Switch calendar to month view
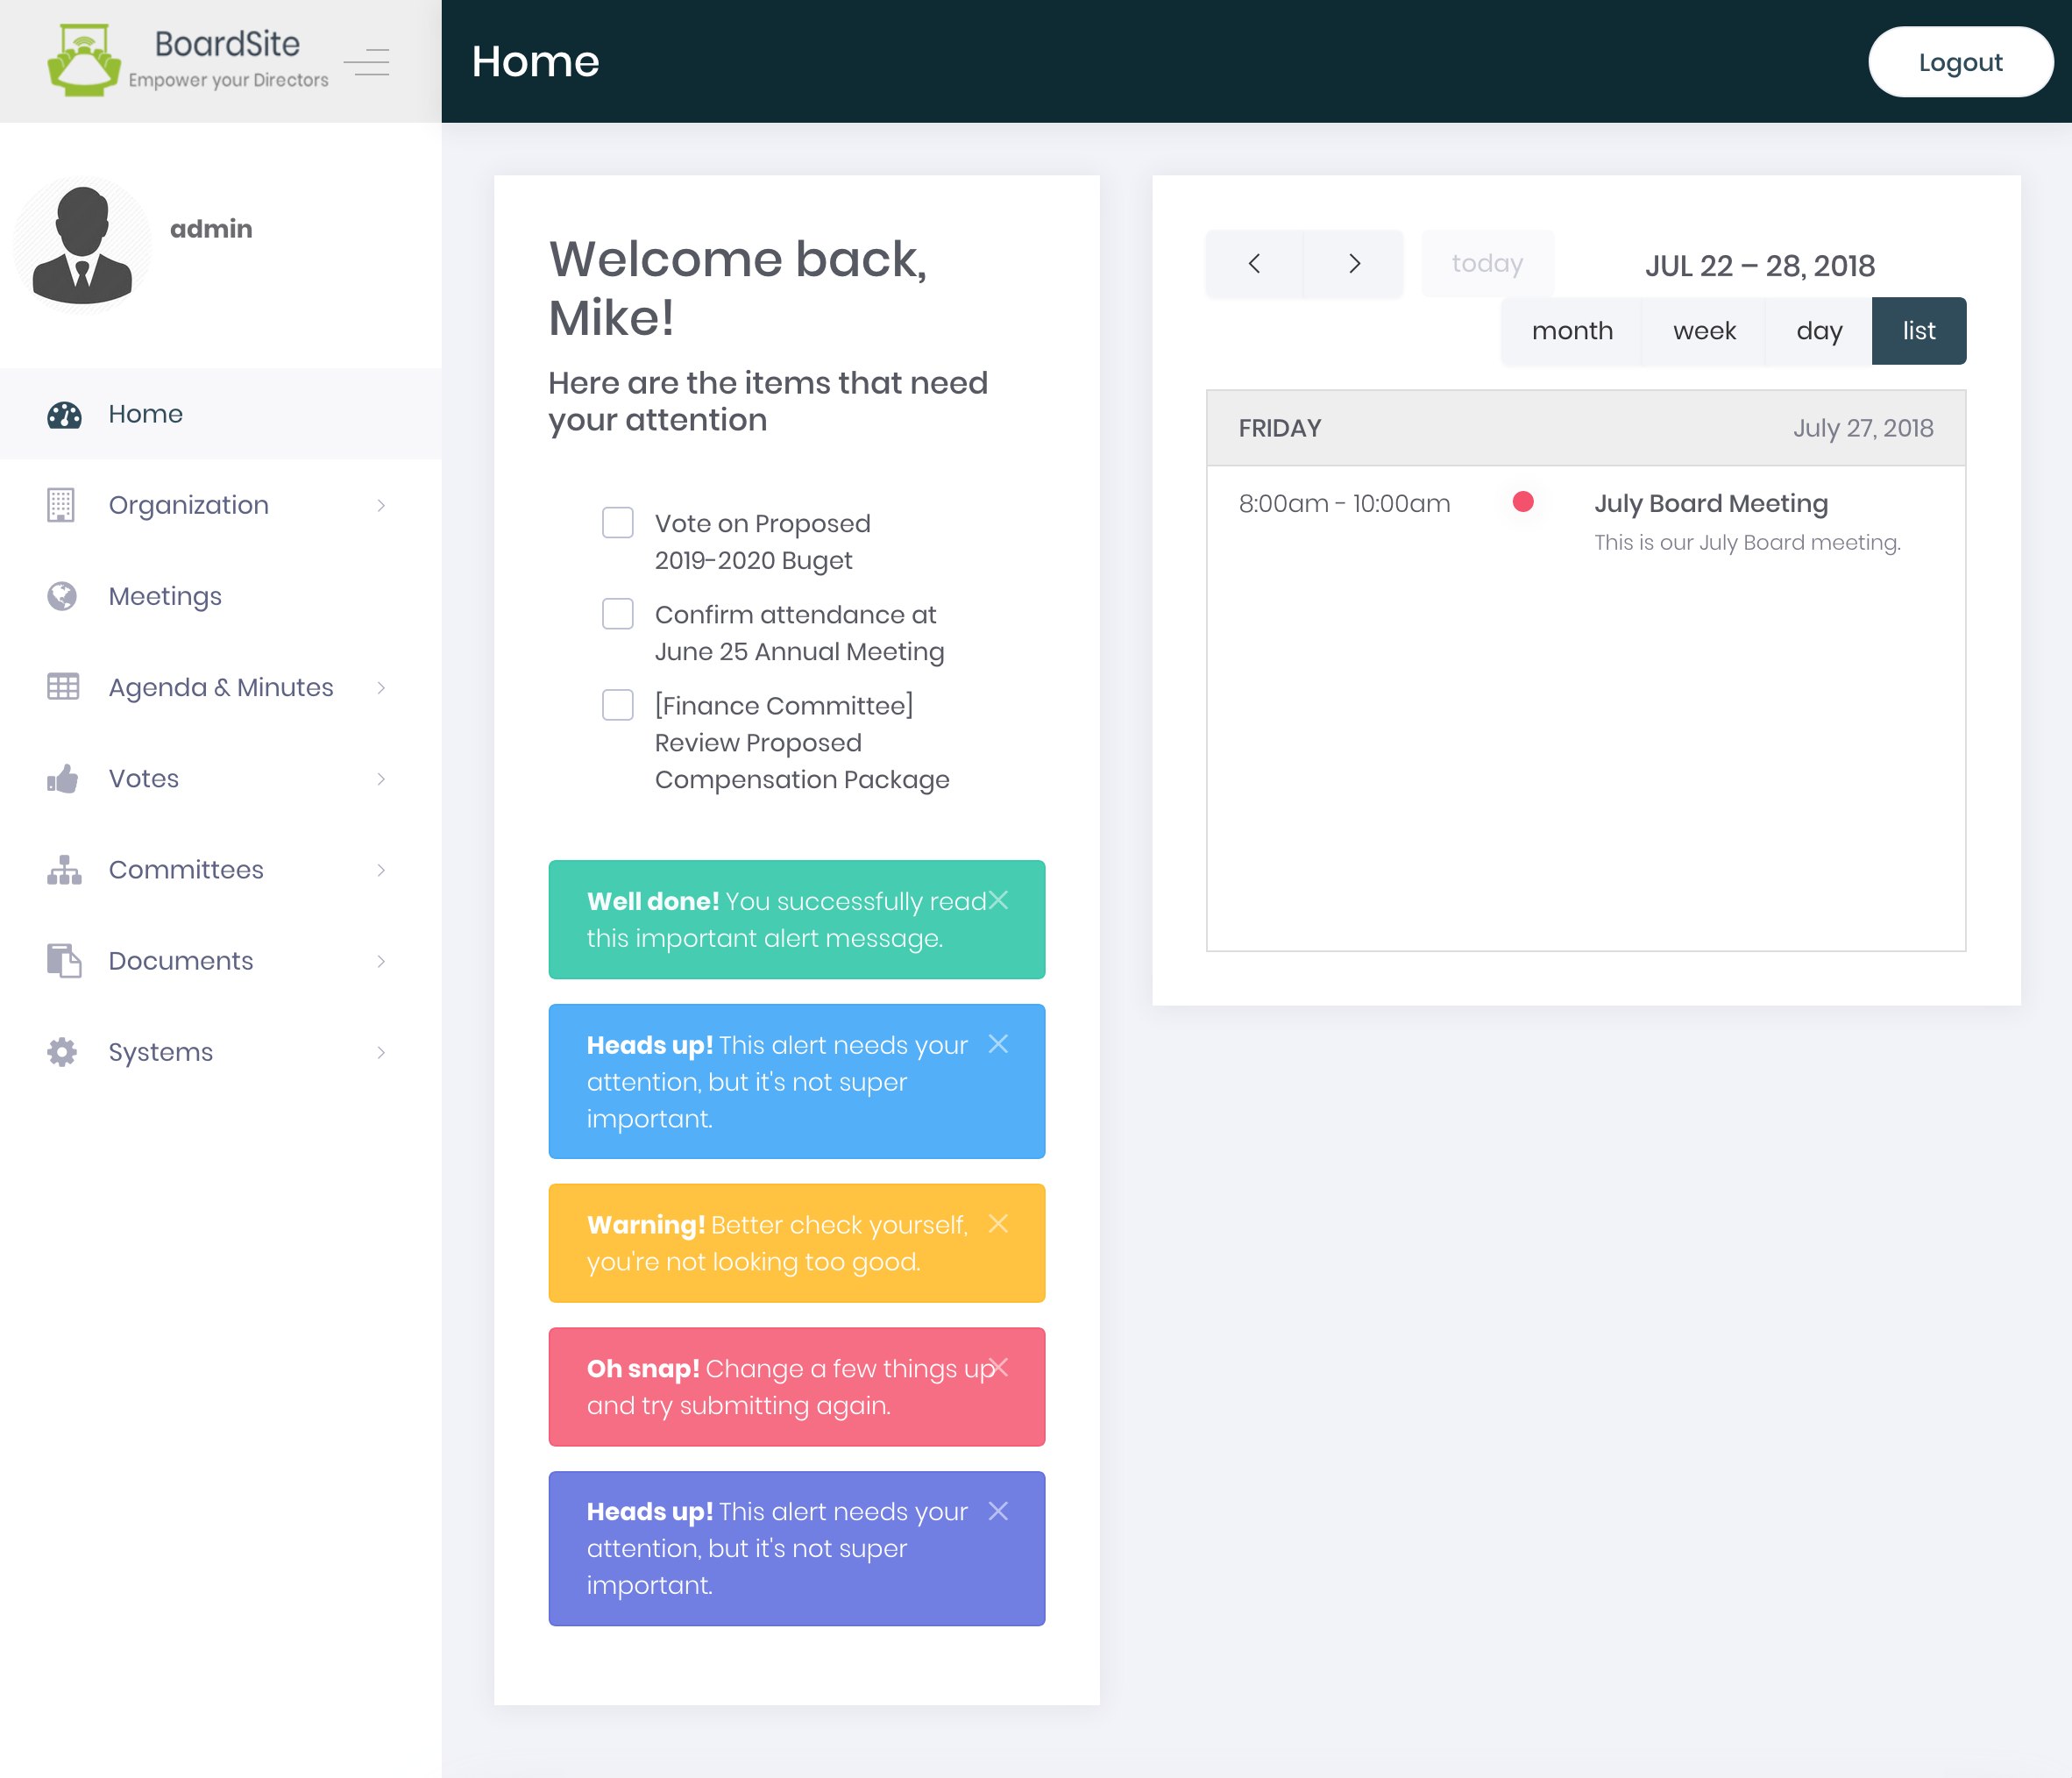2072x1778 pixels. click(x=1572, y=331)
